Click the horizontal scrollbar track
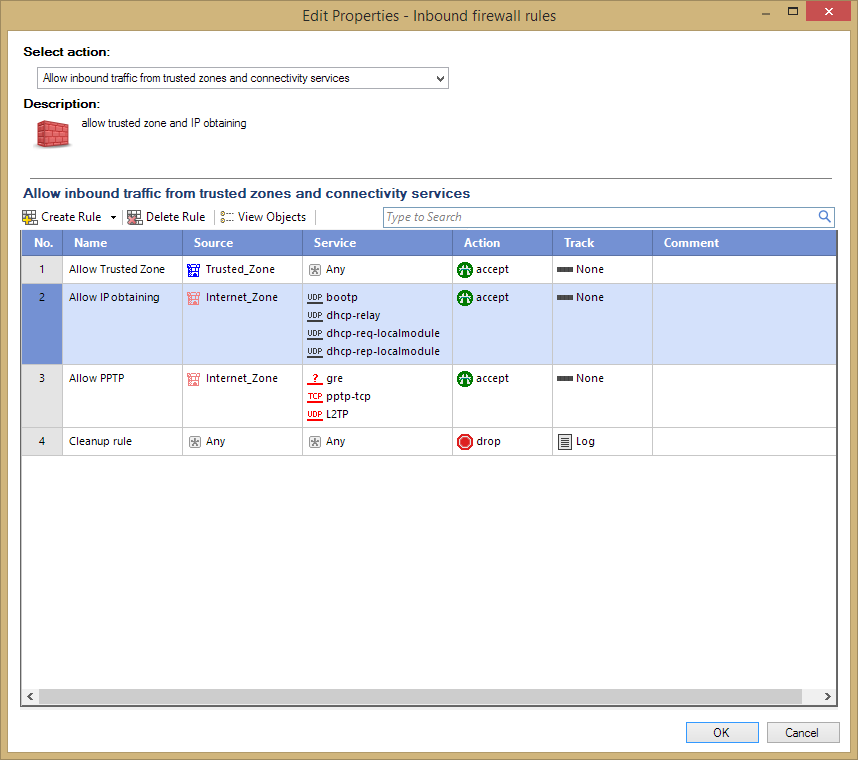 (x=420, y=697)
